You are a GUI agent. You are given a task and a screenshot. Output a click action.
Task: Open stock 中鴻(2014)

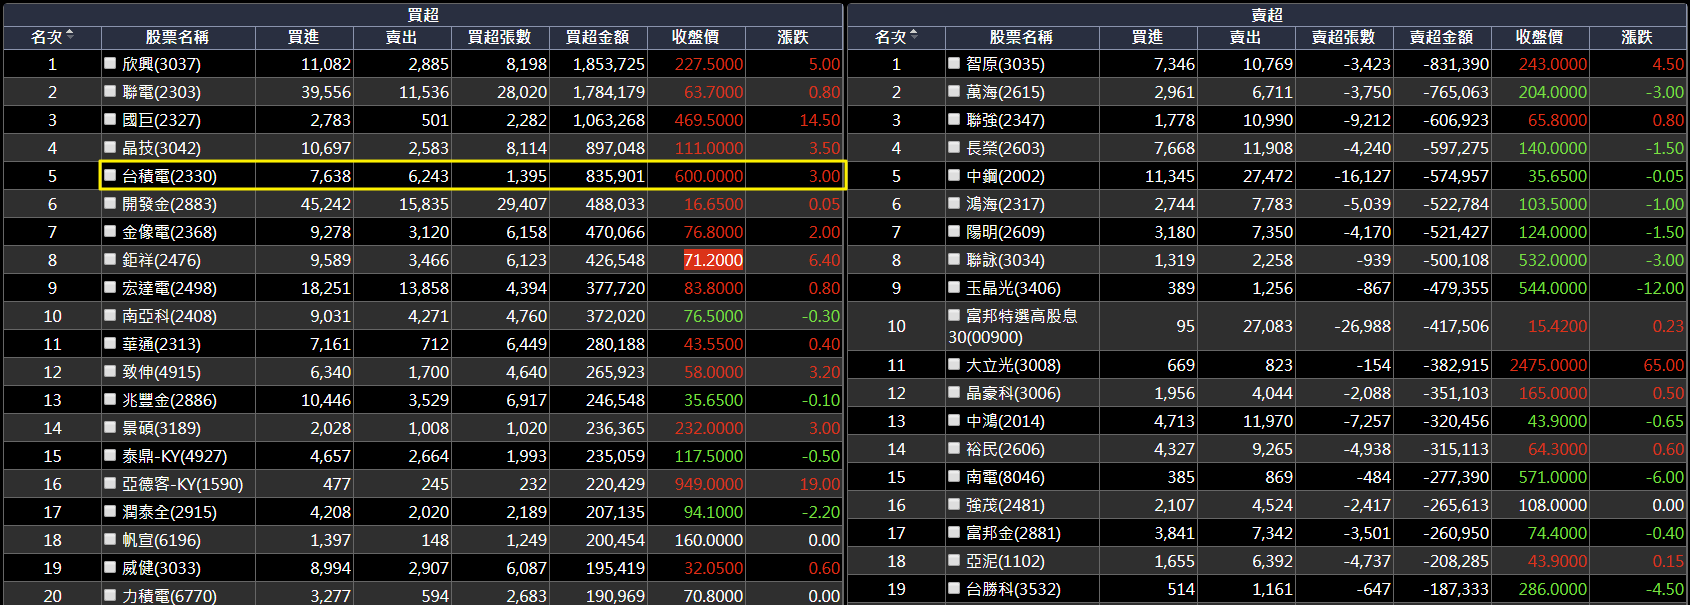1005,422
